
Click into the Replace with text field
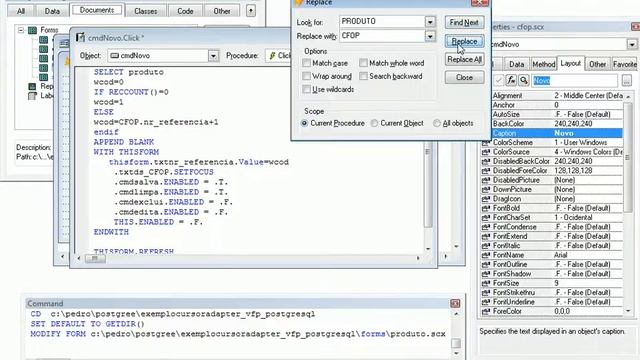(x=382, y=36)
